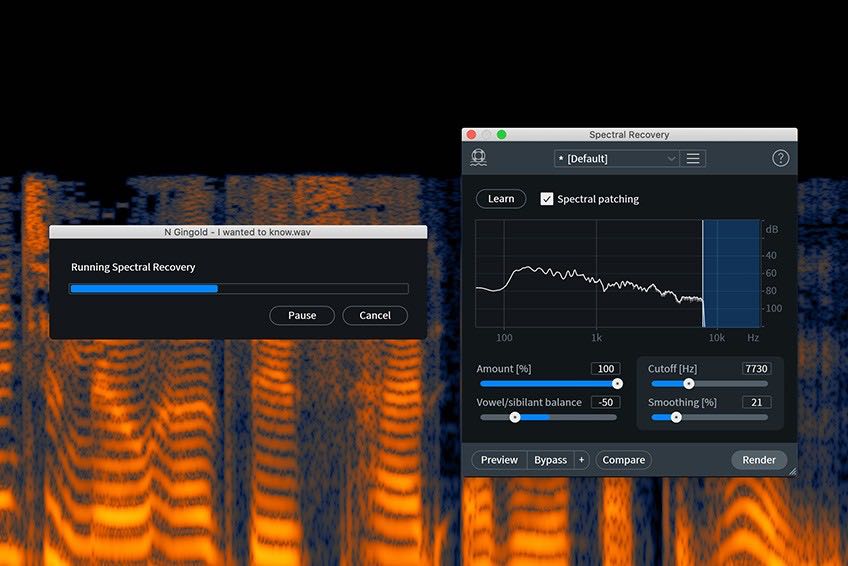The image size is (848, 566).
Task: Click the plus icon next to Bypass
Action: pos(581,460)
